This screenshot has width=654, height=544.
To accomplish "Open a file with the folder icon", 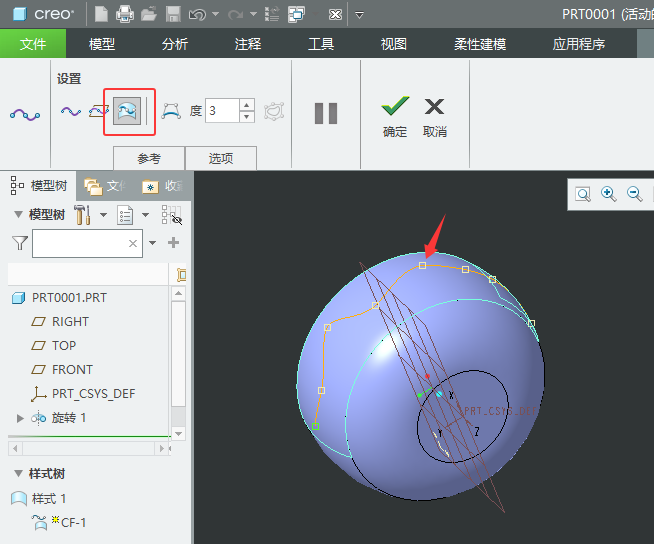I will point(149,14).
